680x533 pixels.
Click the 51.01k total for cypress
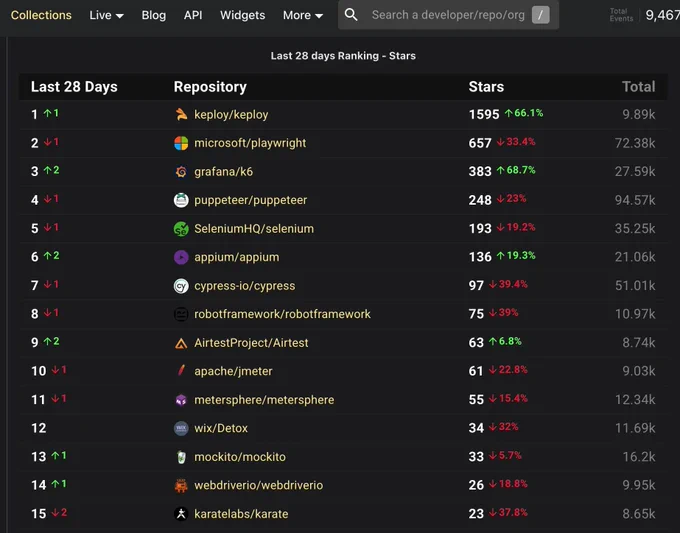point(635,286)
